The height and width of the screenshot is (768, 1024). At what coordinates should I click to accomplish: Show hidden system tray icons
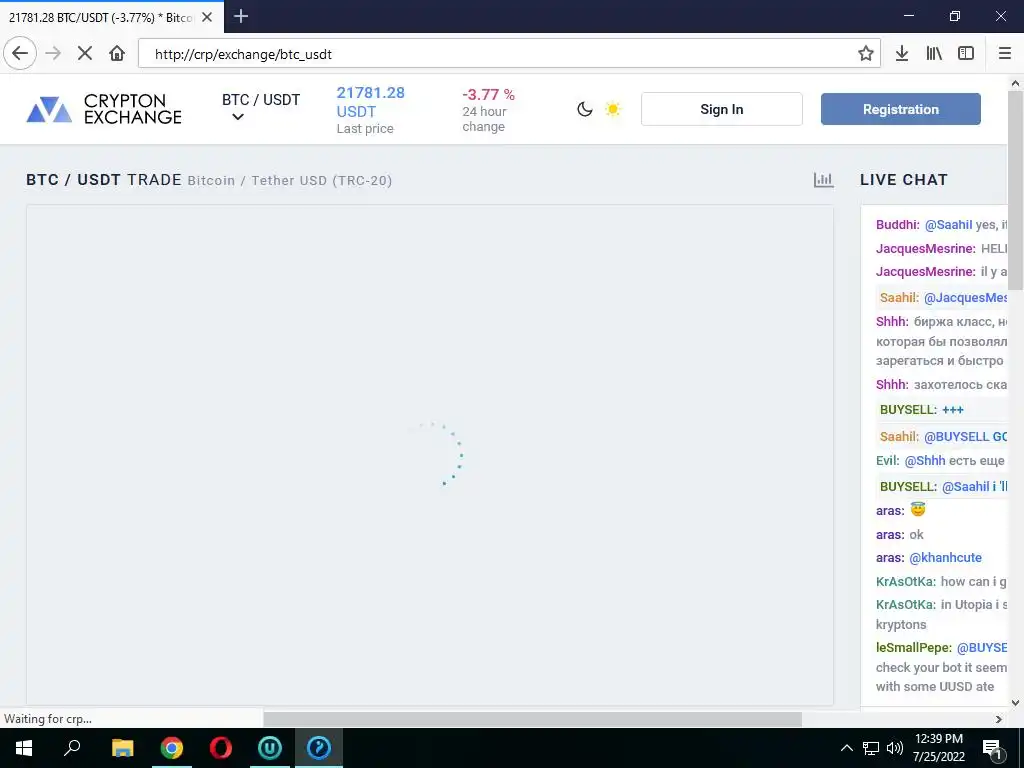[846, 748]
